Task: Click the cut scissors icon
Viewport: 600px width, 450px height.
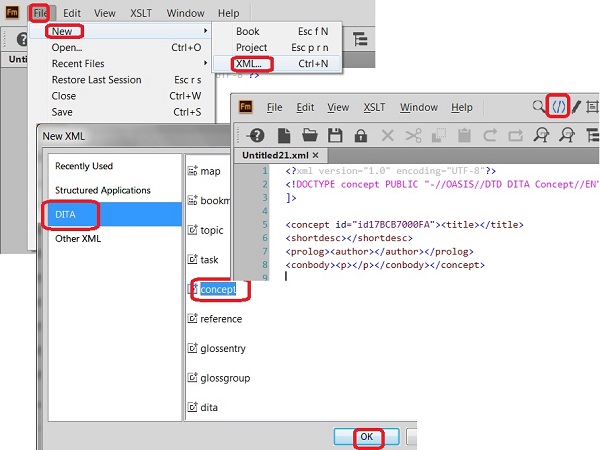Action: click(x=413, y=135)
